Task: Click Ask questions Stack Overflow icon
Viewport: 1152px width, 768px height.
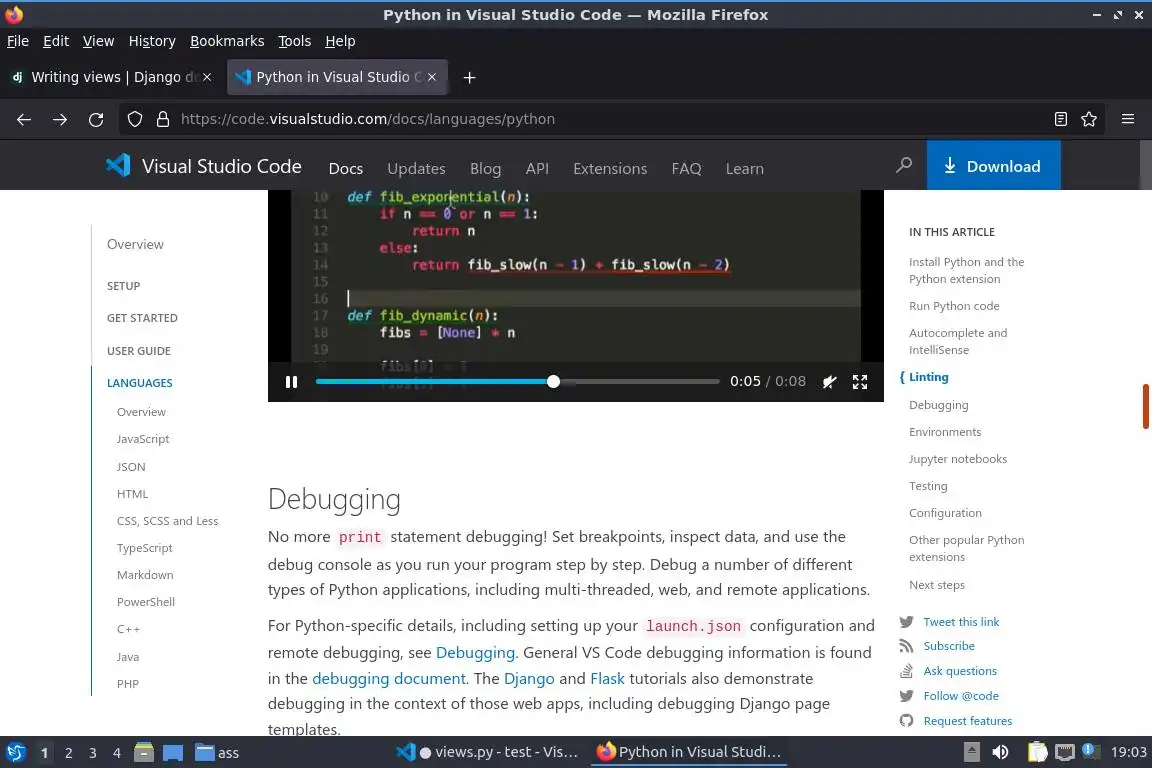Action: 907,671
